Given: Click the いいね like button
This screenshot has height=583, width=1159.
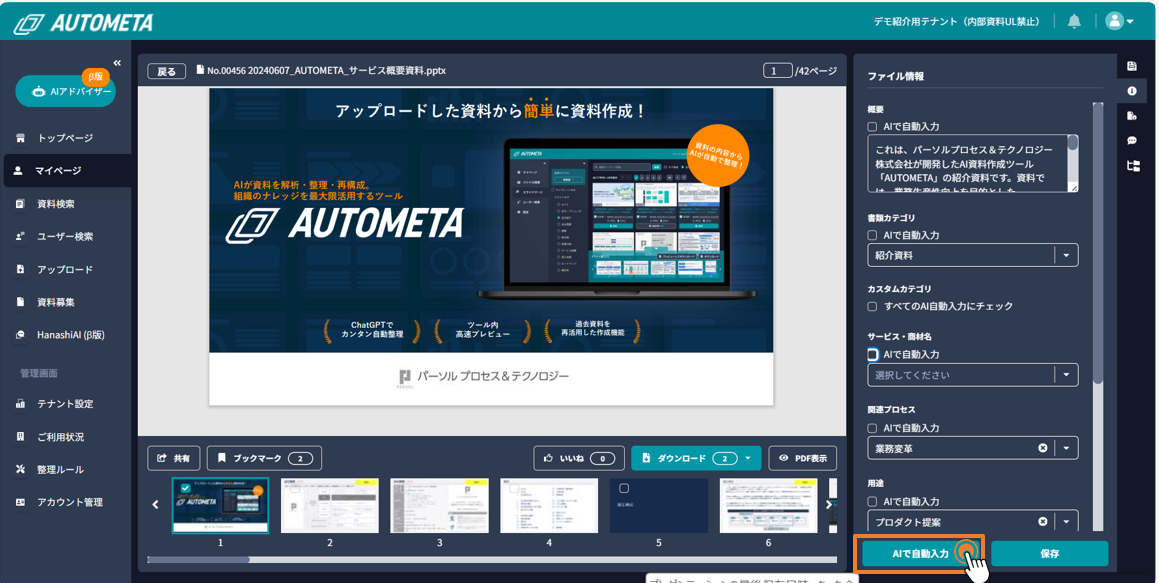Looking at the screenshot, I should [579, 458].
